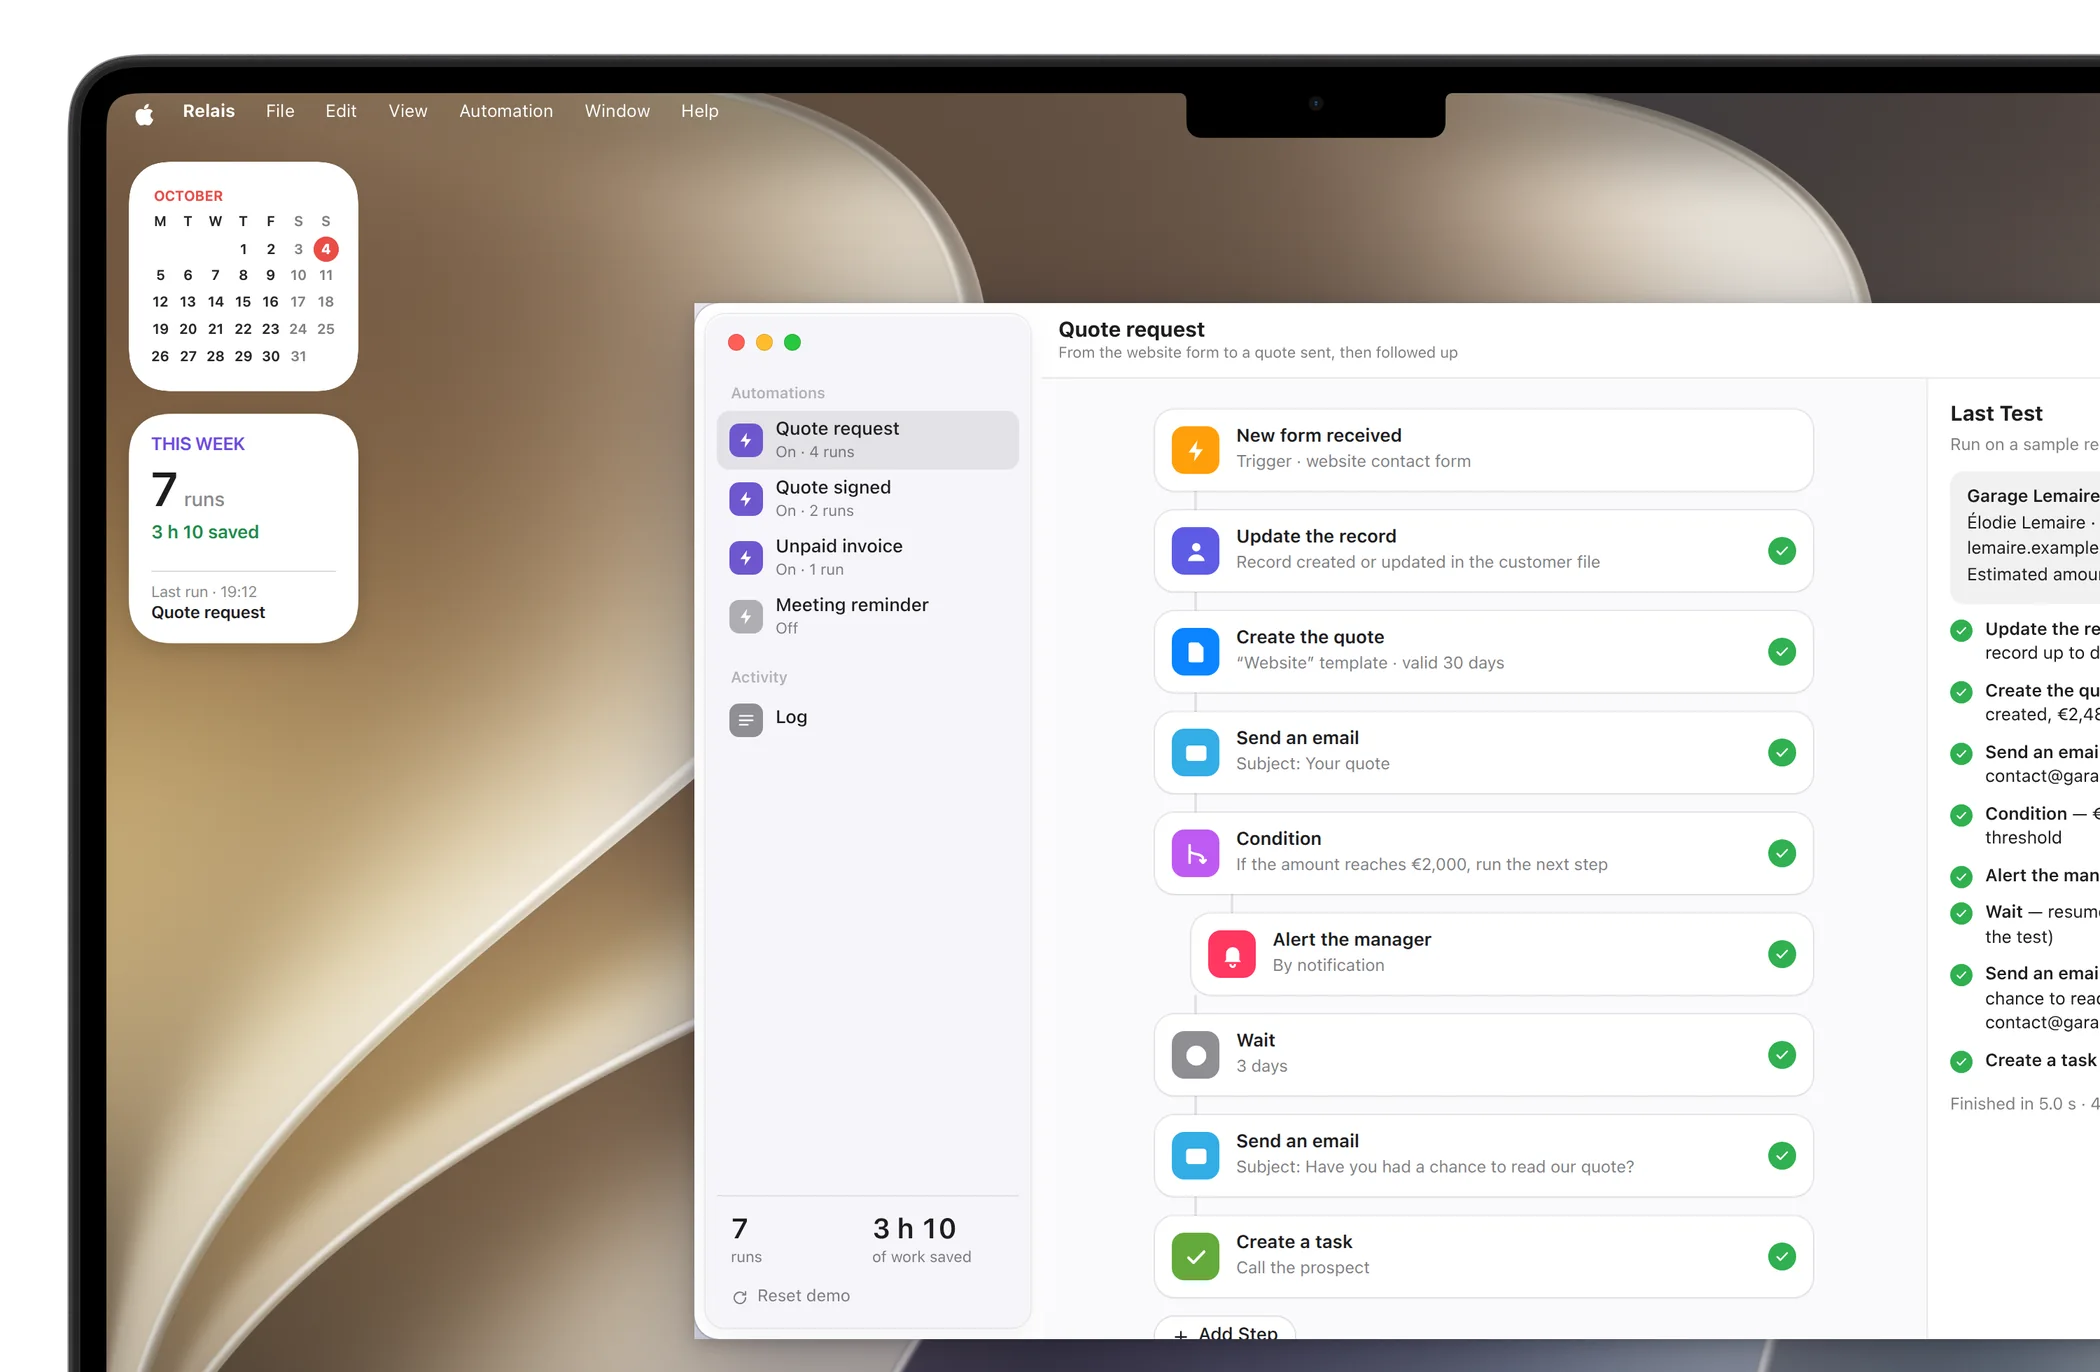Open the Relais application menu
This screenshot has height=1372, width=2100.
coord(209,111)
